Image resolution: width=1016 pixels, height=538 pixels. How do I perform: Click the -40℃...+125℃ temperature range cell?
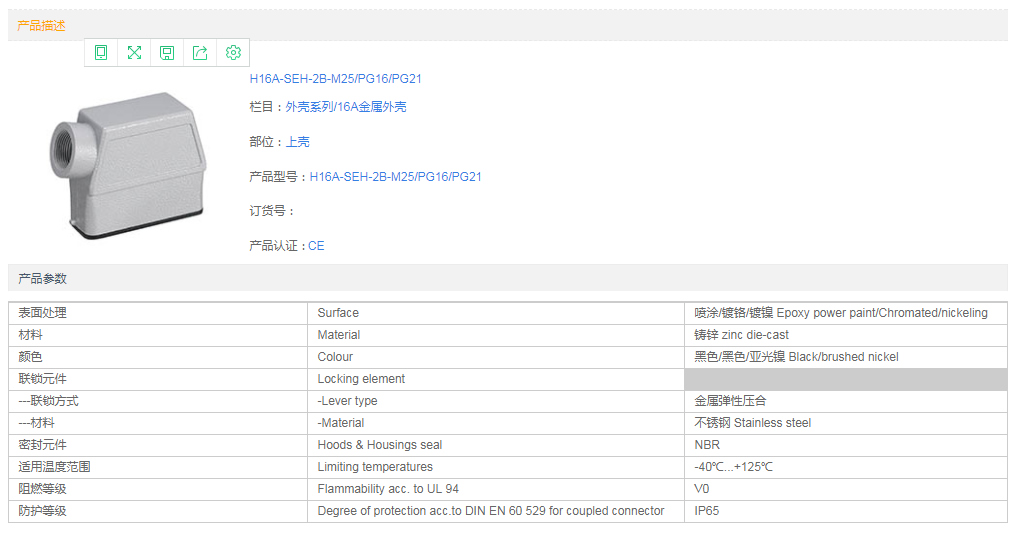[x=733, y=467]
